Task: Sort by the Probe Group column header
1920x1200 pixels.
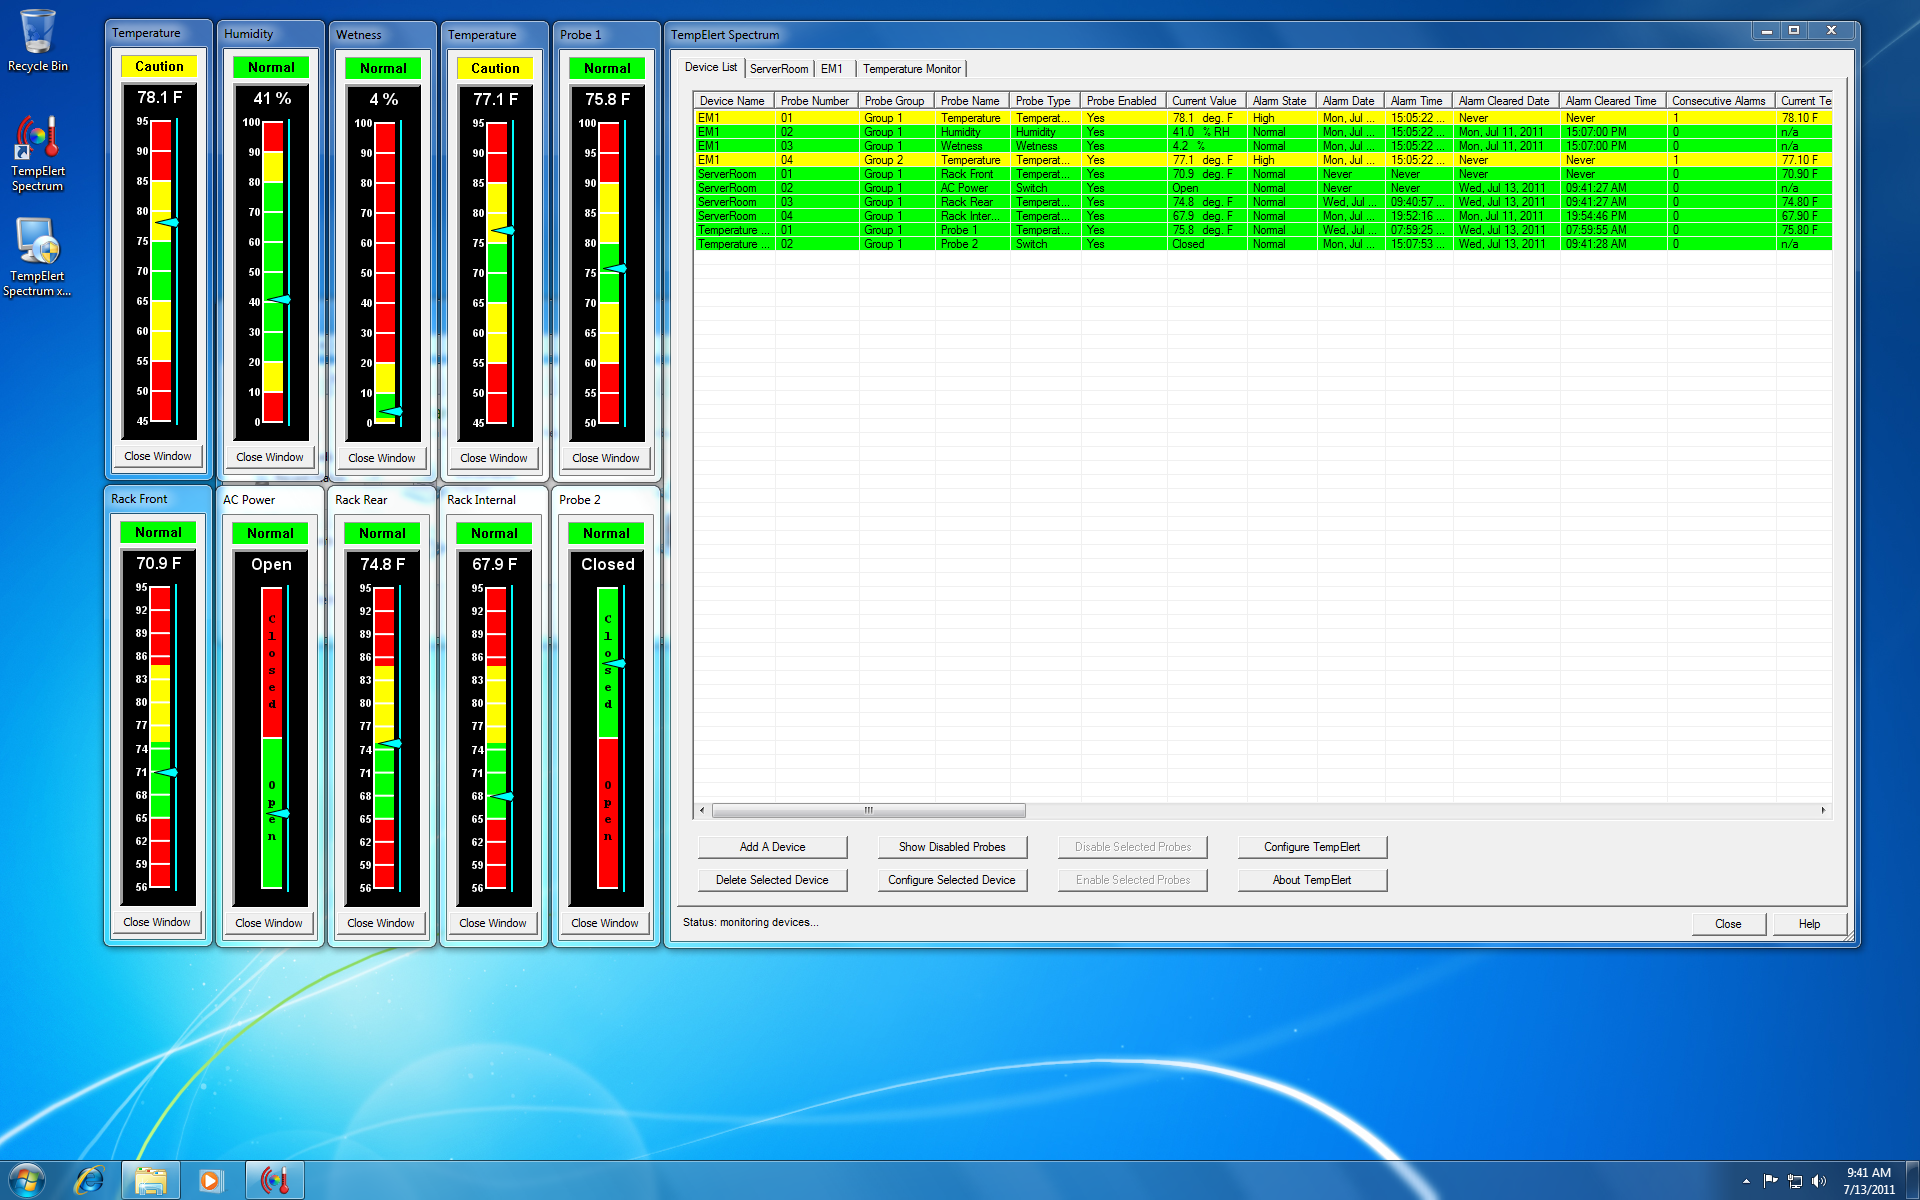Action: [x=896, y=101]
